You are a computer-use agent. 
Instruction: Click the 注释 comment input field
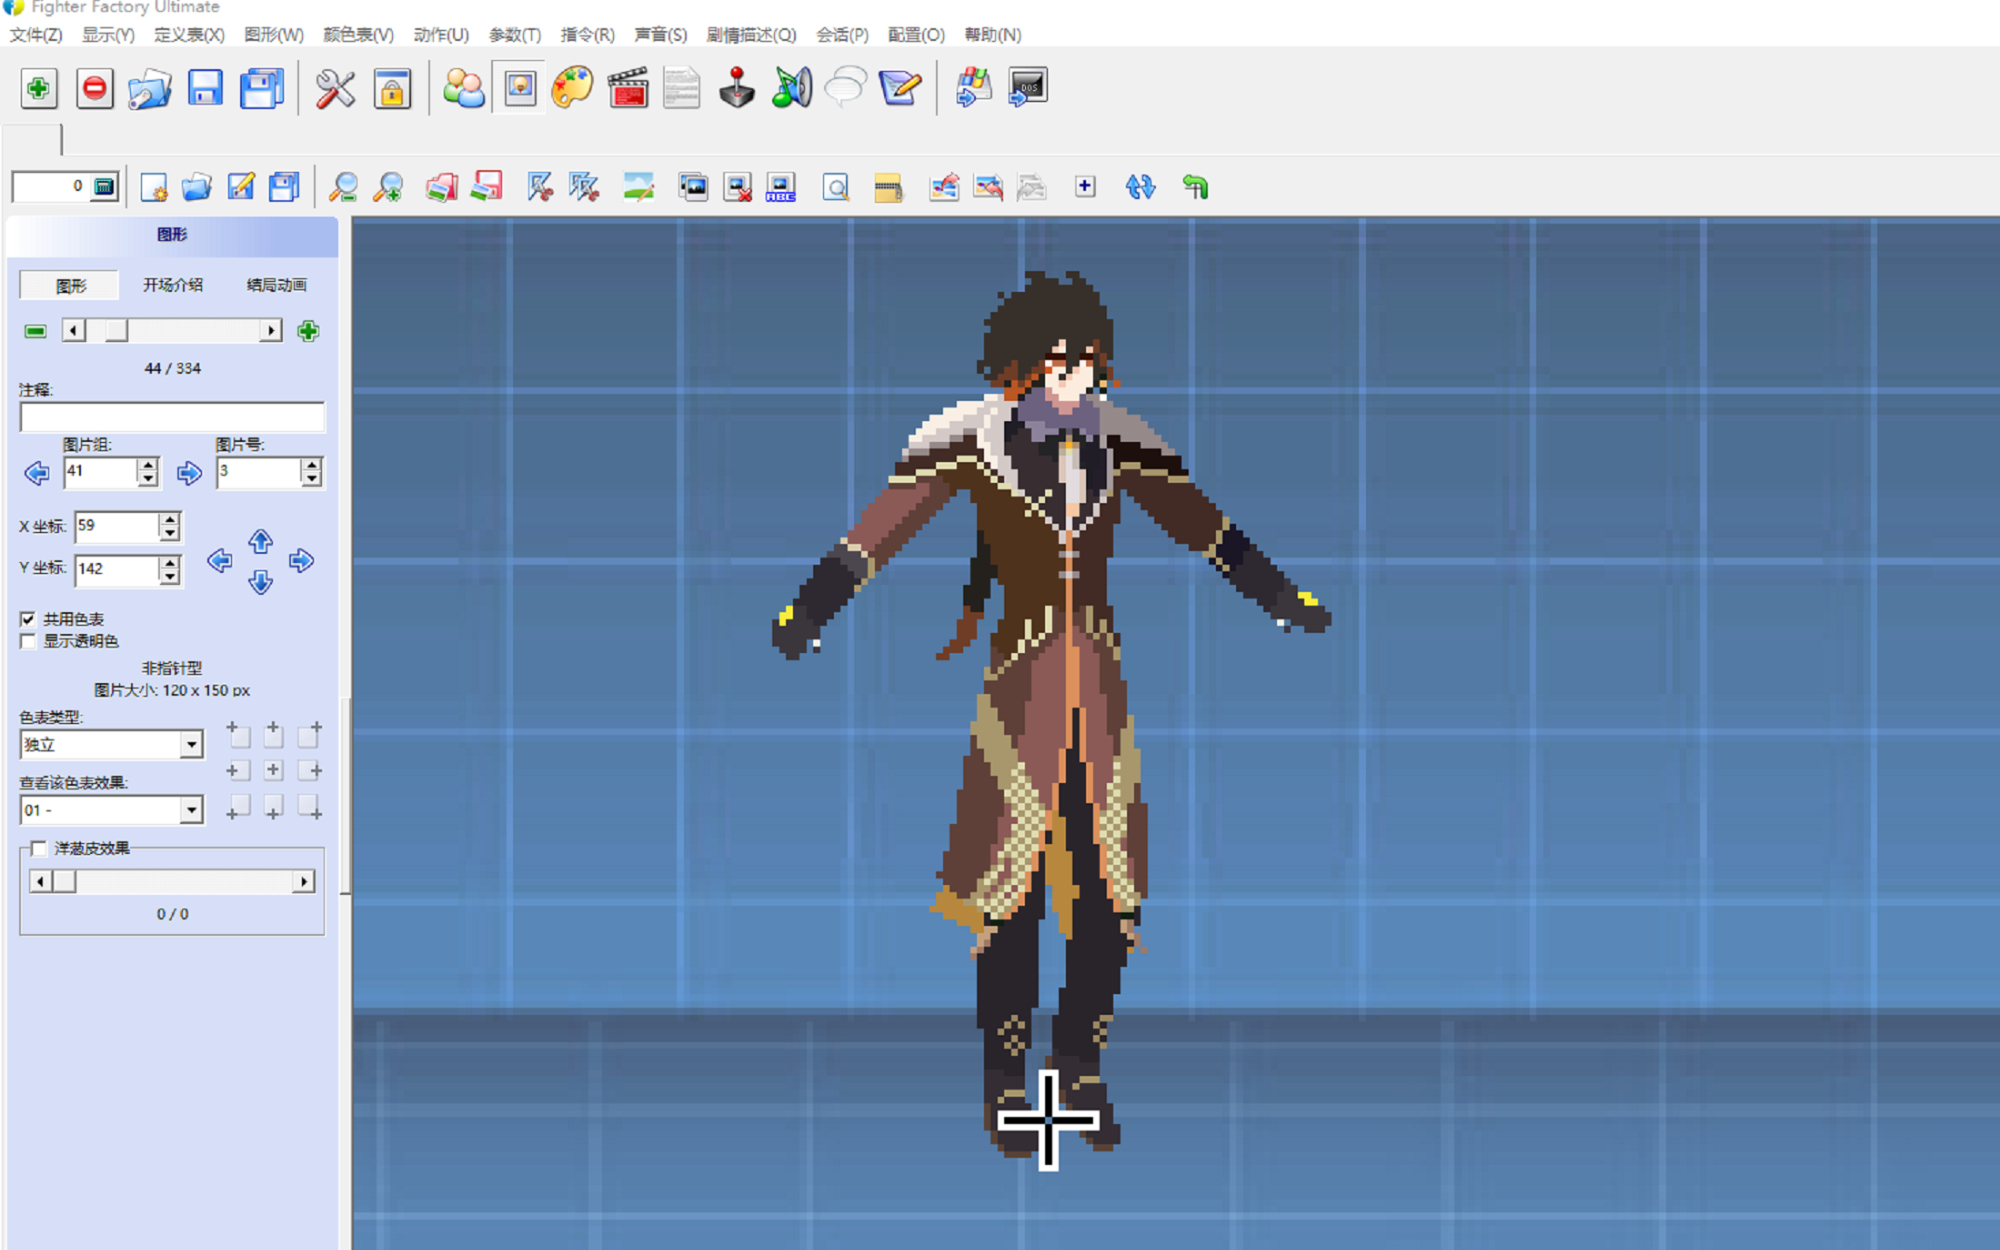172,416
